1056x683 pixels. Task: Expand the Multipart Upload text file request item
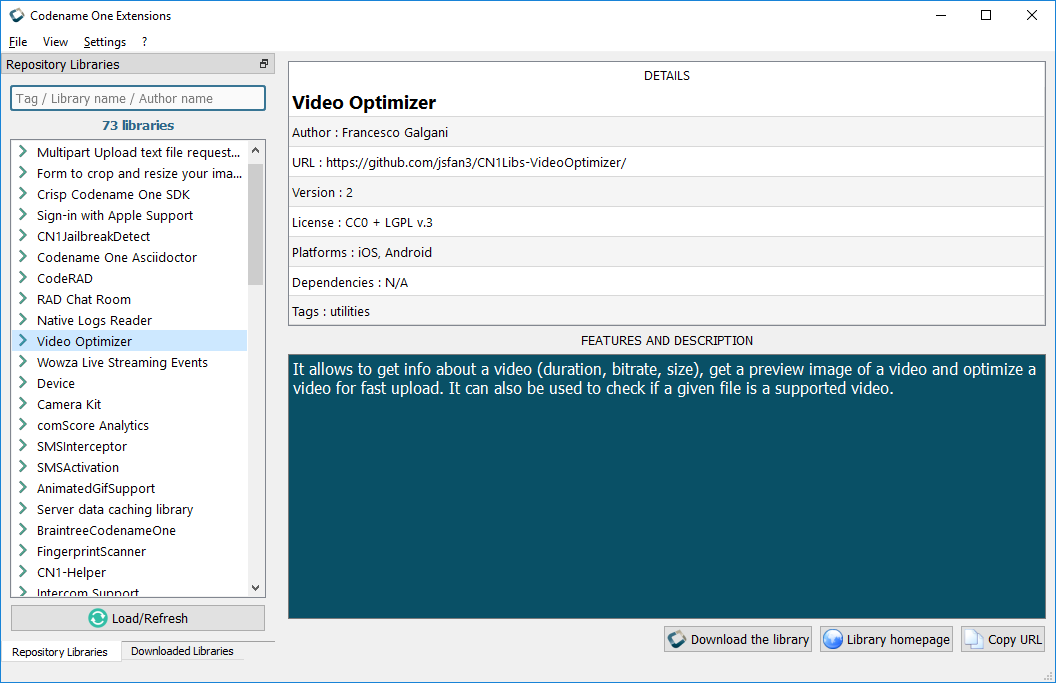pos(23,151)
